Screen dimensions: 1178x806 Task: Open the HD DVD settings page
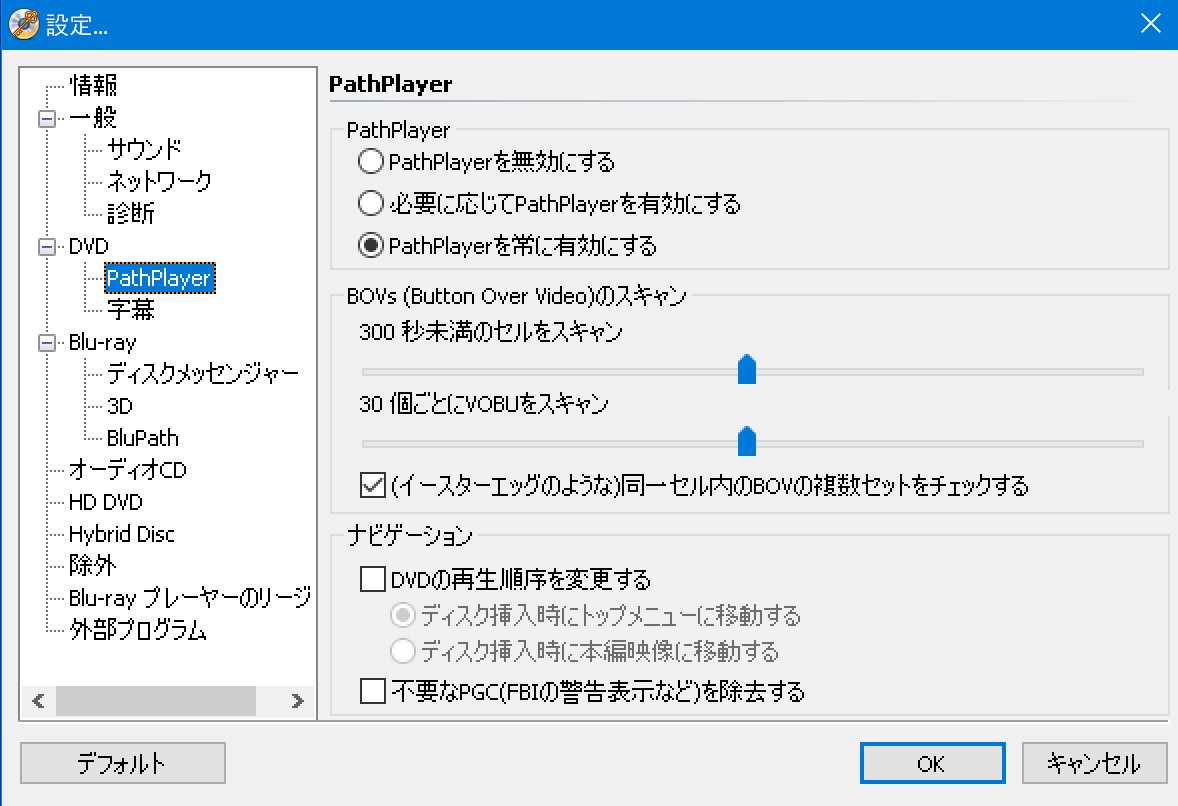[105, 502]
